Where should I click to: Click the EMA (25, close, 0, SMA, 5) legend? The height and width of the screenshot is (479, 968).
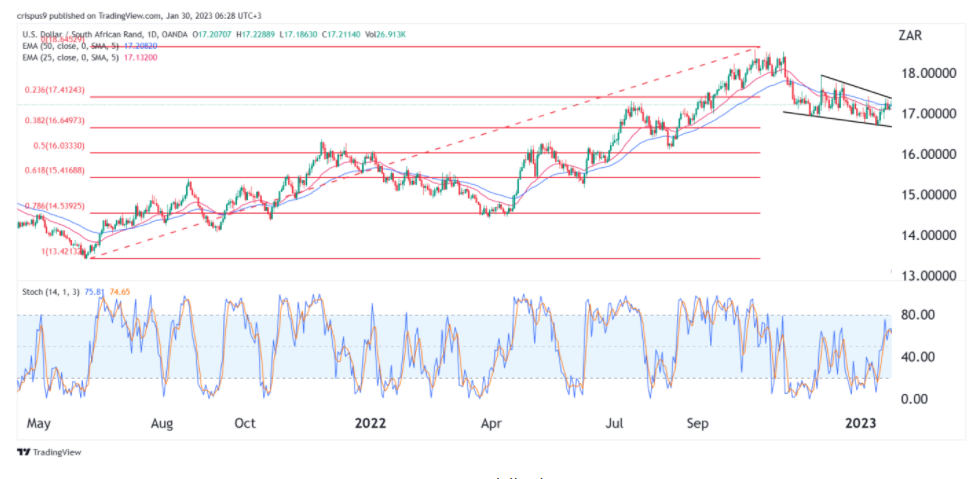click(70, 57)
